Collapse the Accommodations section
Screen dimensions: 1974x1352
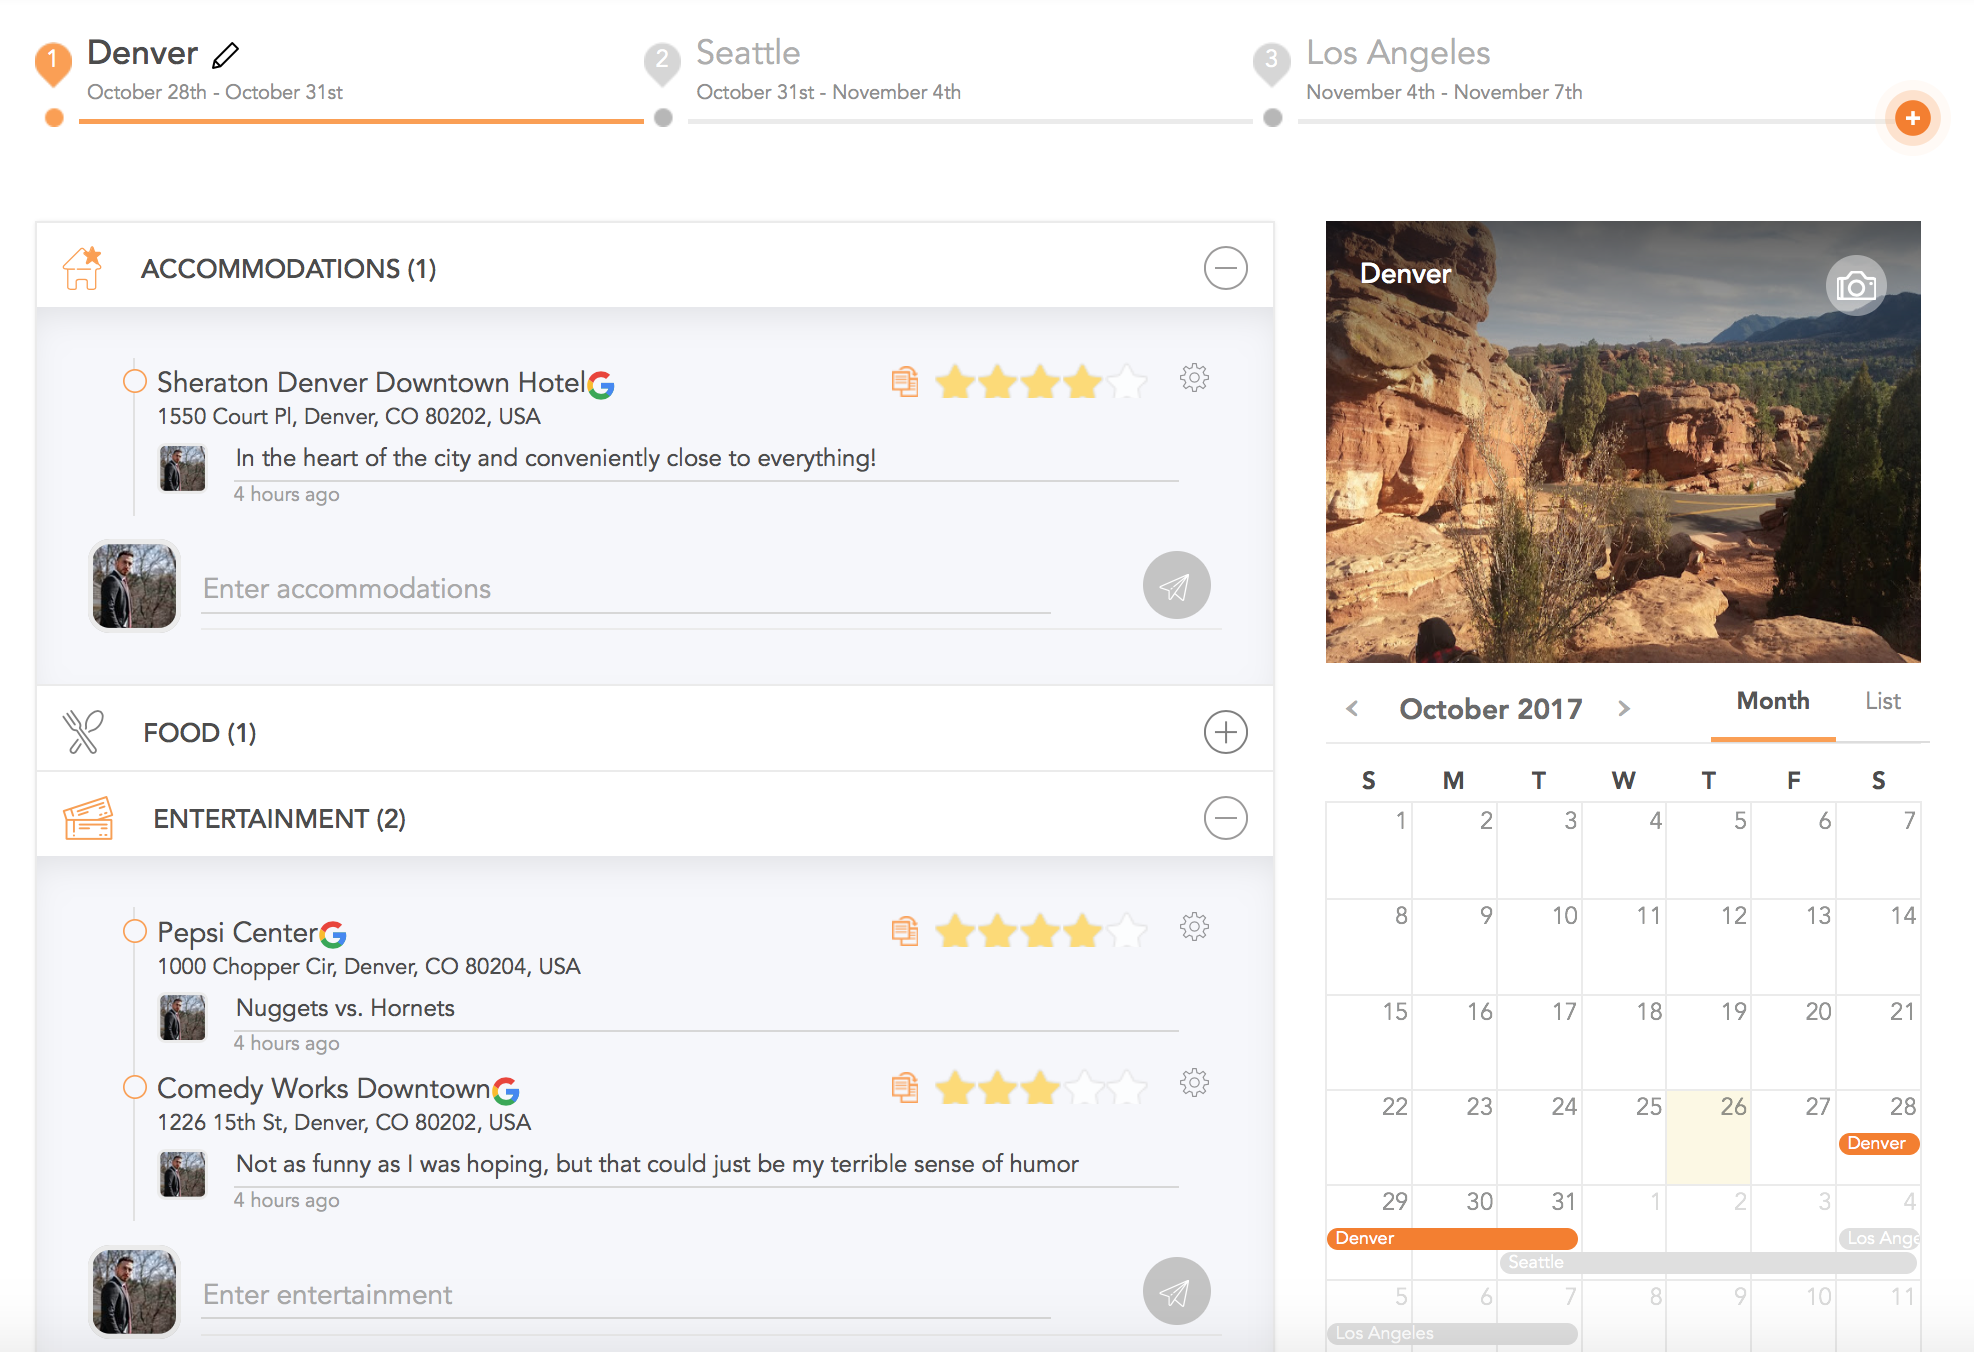1225,268
